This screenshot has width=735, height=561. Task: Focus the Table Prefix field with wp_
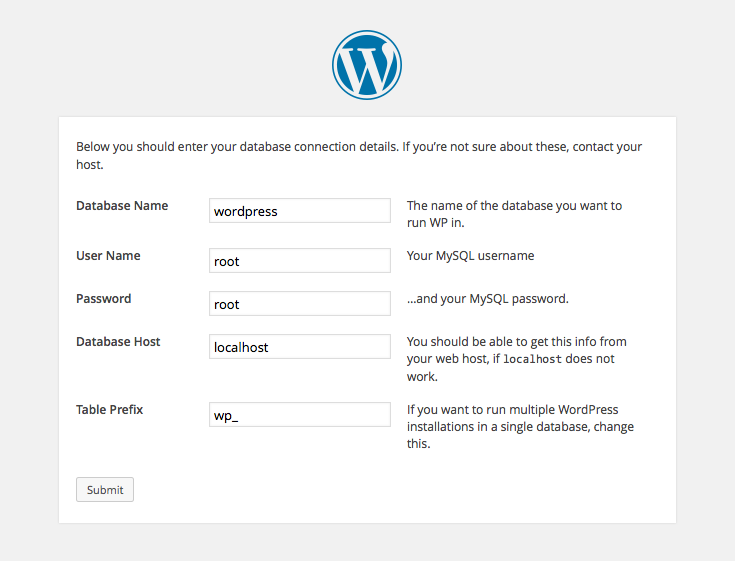300,414
